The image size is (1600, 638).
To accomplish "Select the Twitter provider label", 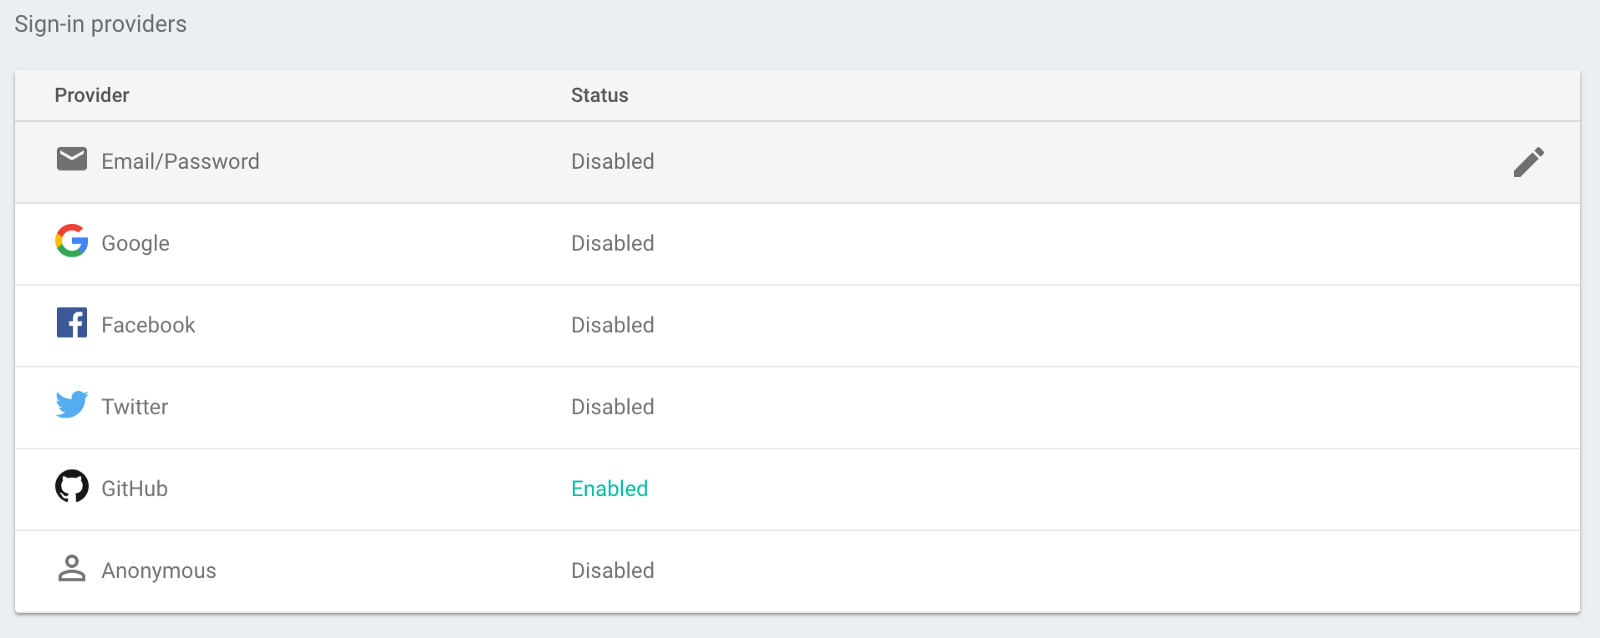I will [x=135, y=408].
